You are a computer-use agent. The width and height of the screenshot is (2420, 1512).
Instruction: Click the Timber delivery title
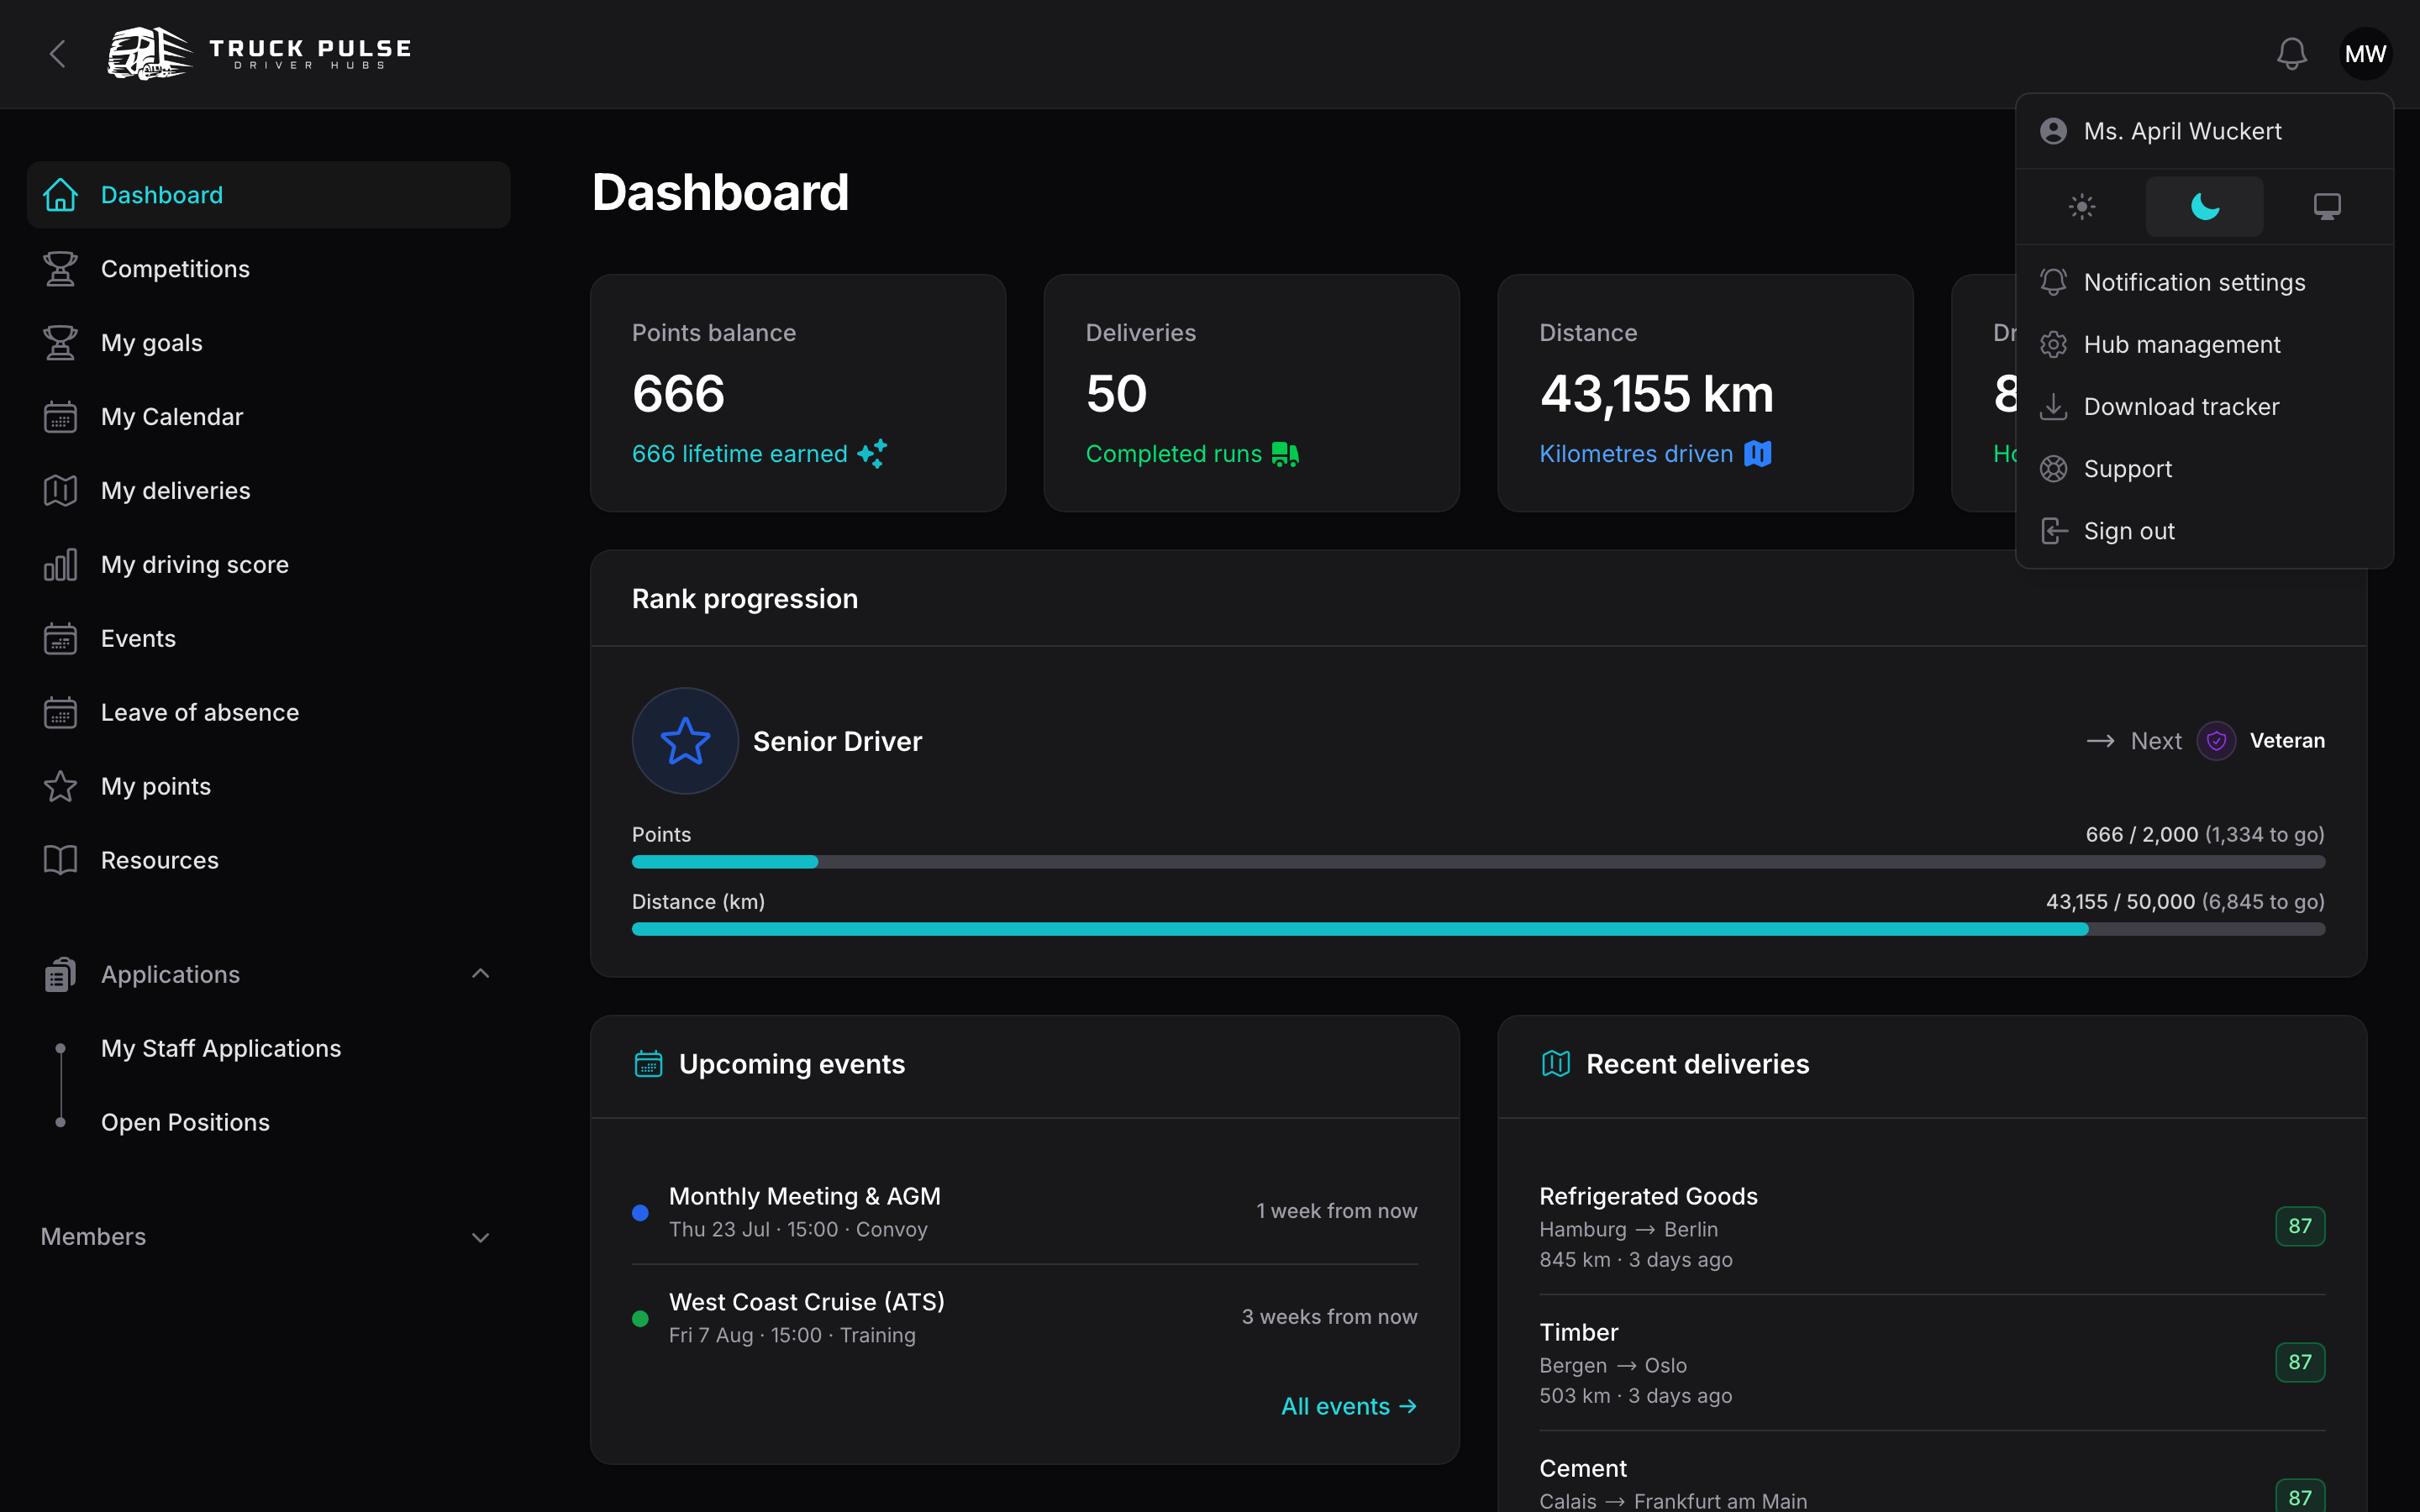tap(1578, 1333)
